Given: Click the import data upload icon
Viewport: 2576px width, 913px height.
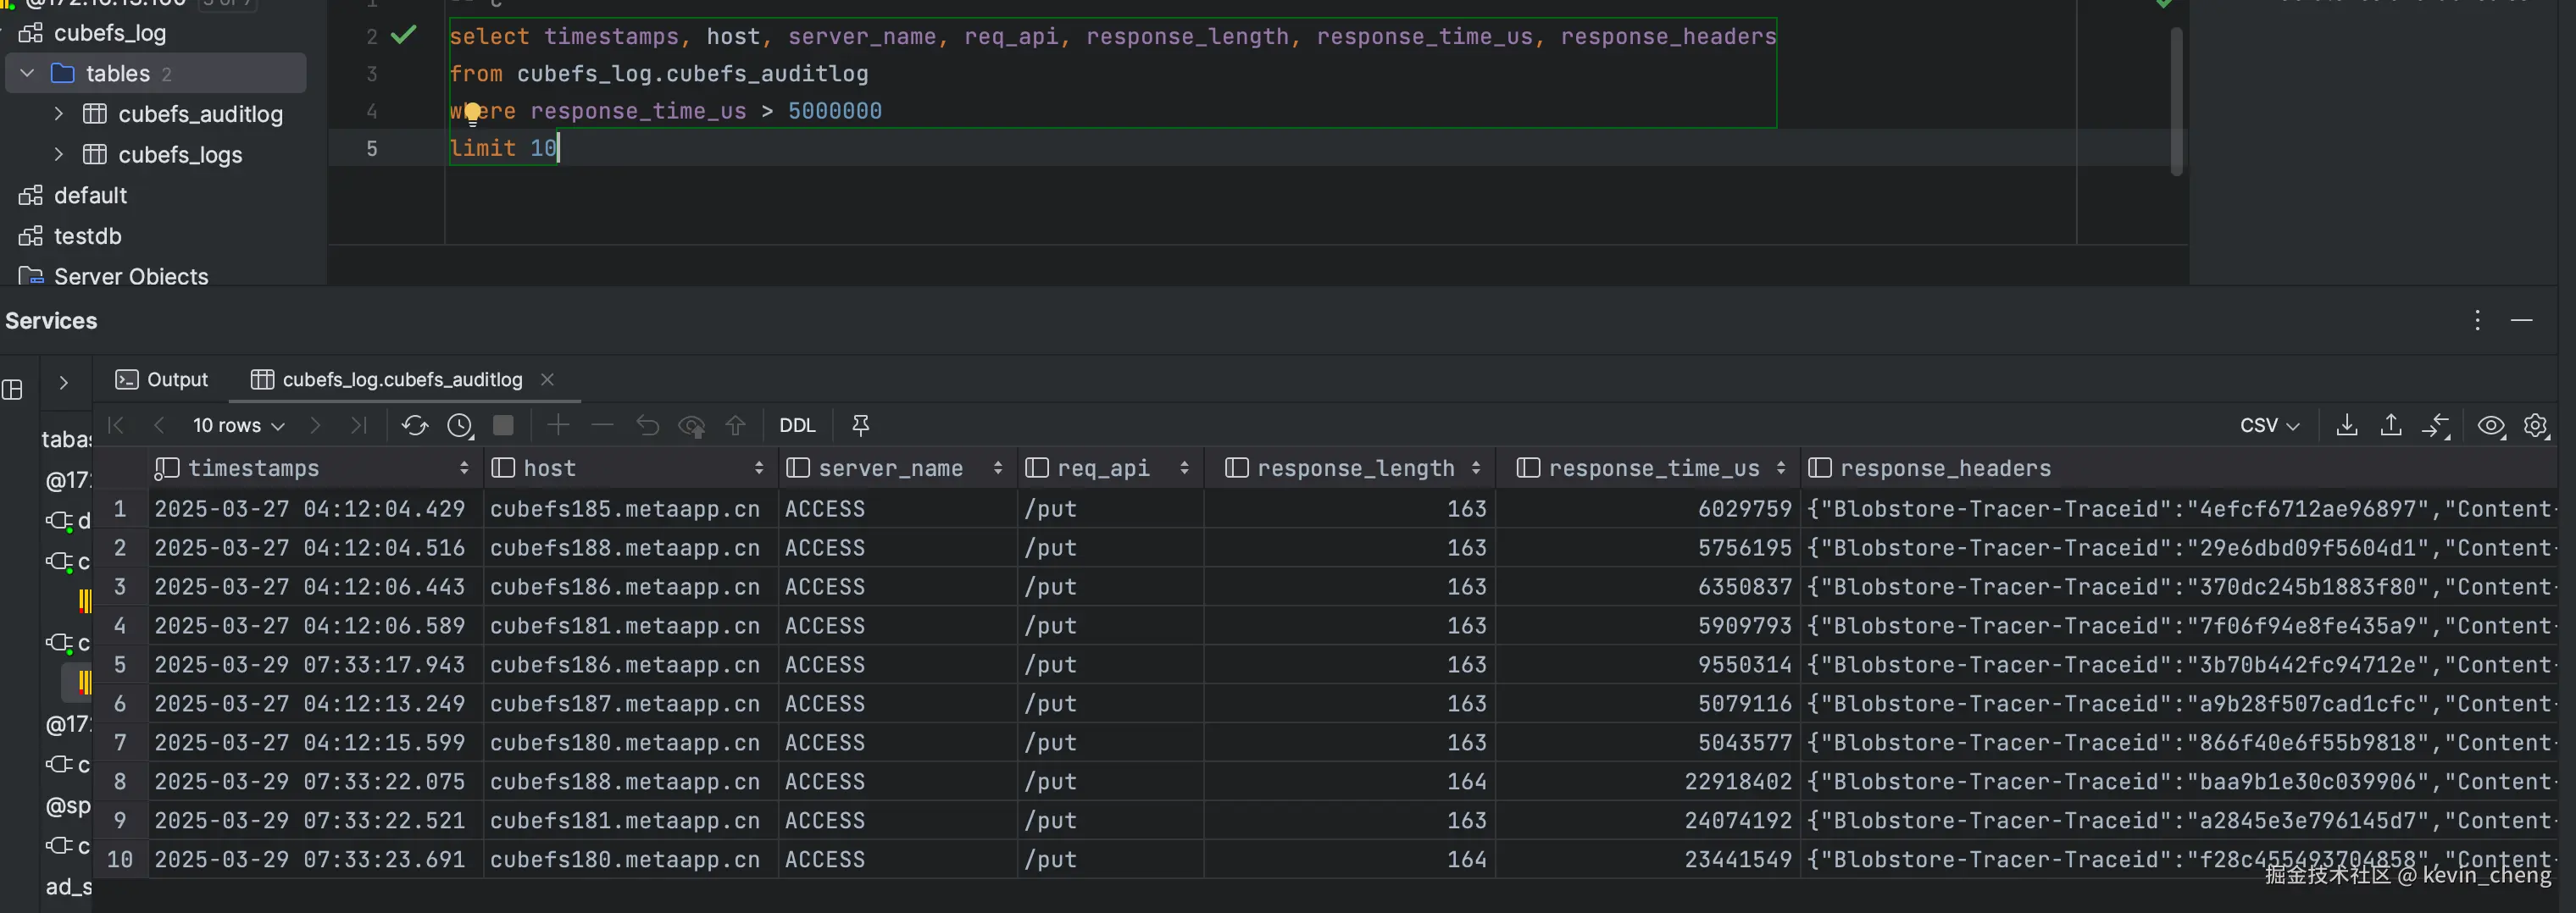Looking at the screenshot, I should click(x=2390, y=426).
